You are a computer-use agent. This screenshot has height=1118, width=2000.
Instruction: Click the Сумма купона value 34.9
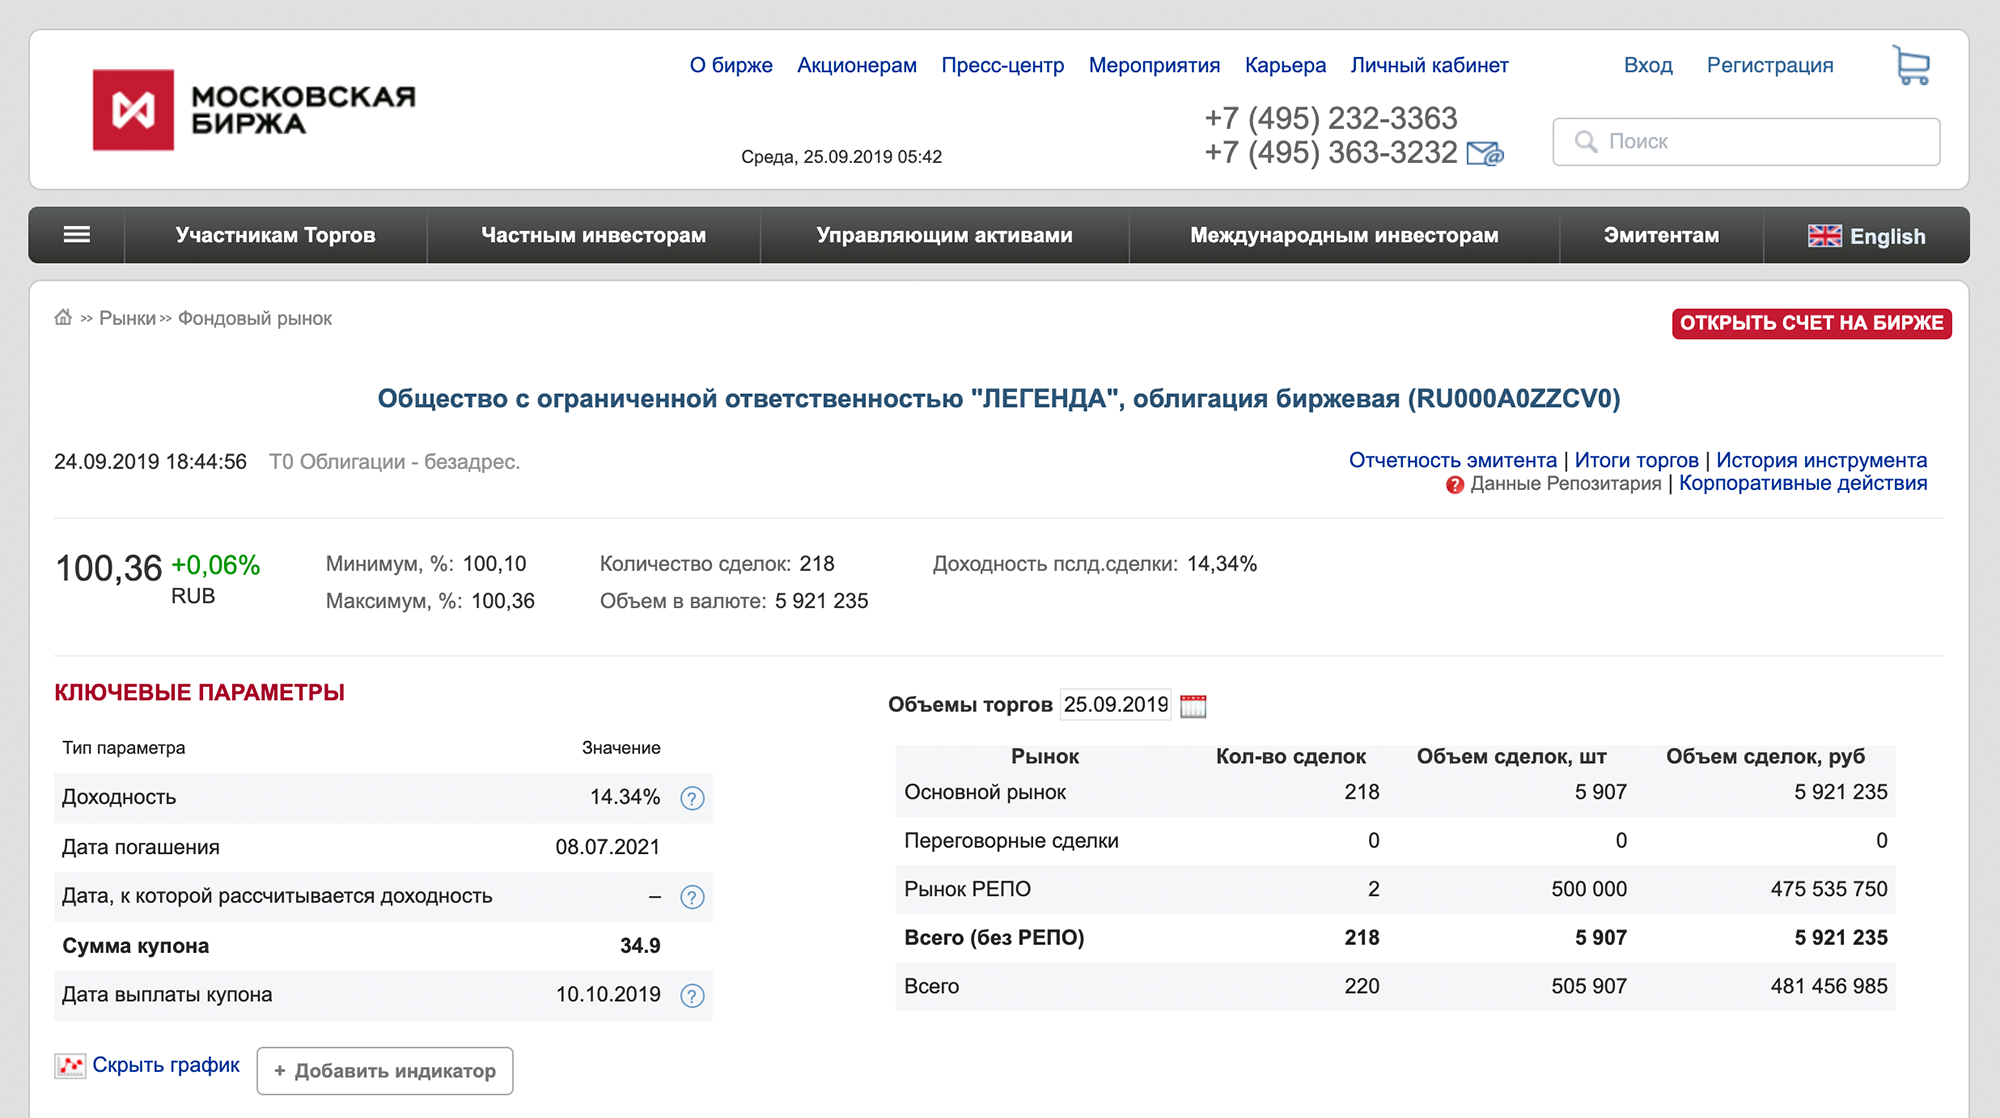640,946
